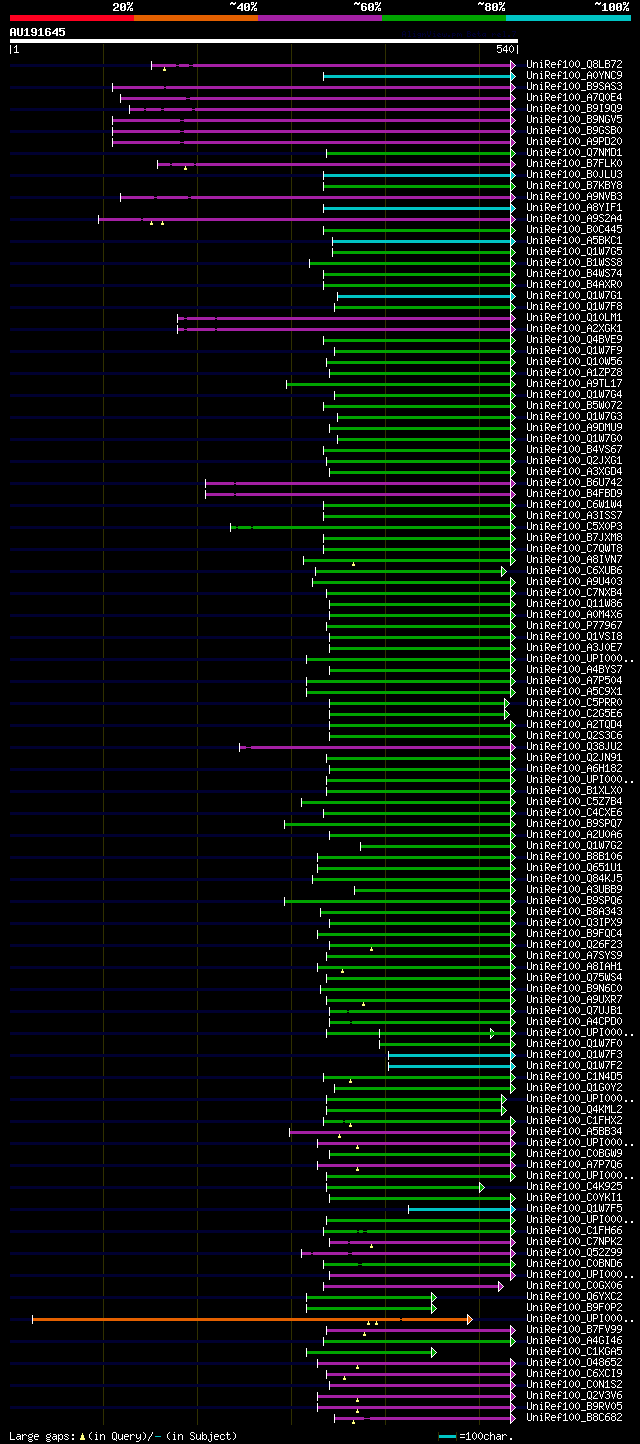Click the white query sequence ruler bar
This screenshot has width=640, height=1444.
(264, 41)
